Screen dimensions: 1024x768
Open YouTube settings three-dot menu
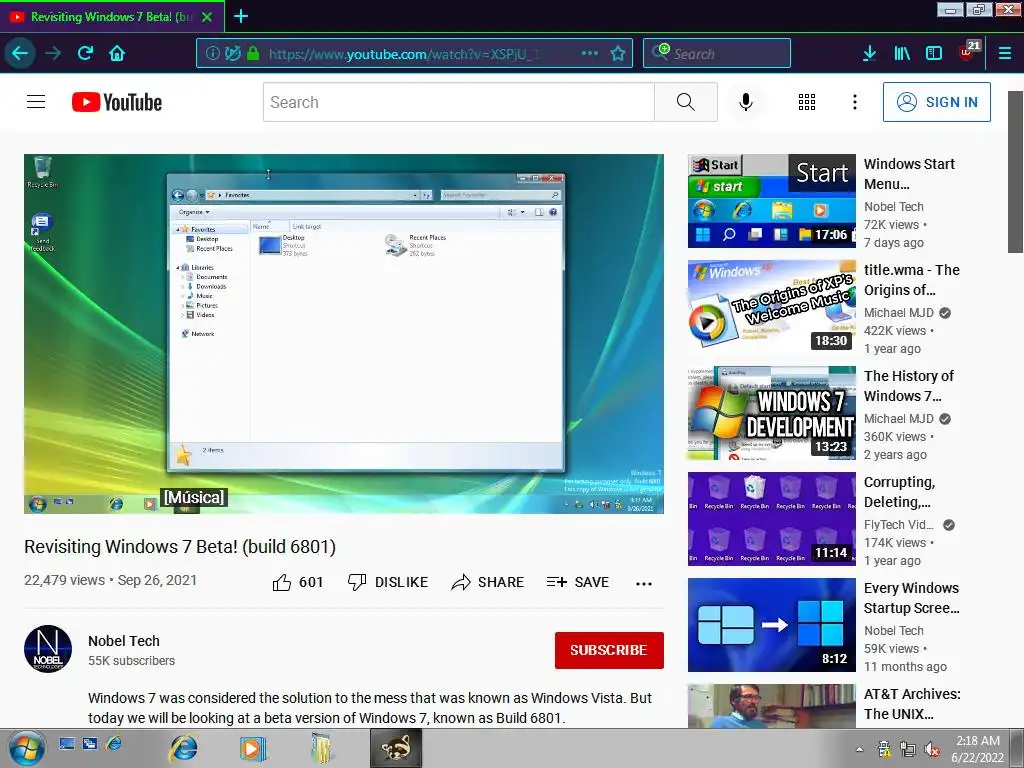click(x=854, y=102)
